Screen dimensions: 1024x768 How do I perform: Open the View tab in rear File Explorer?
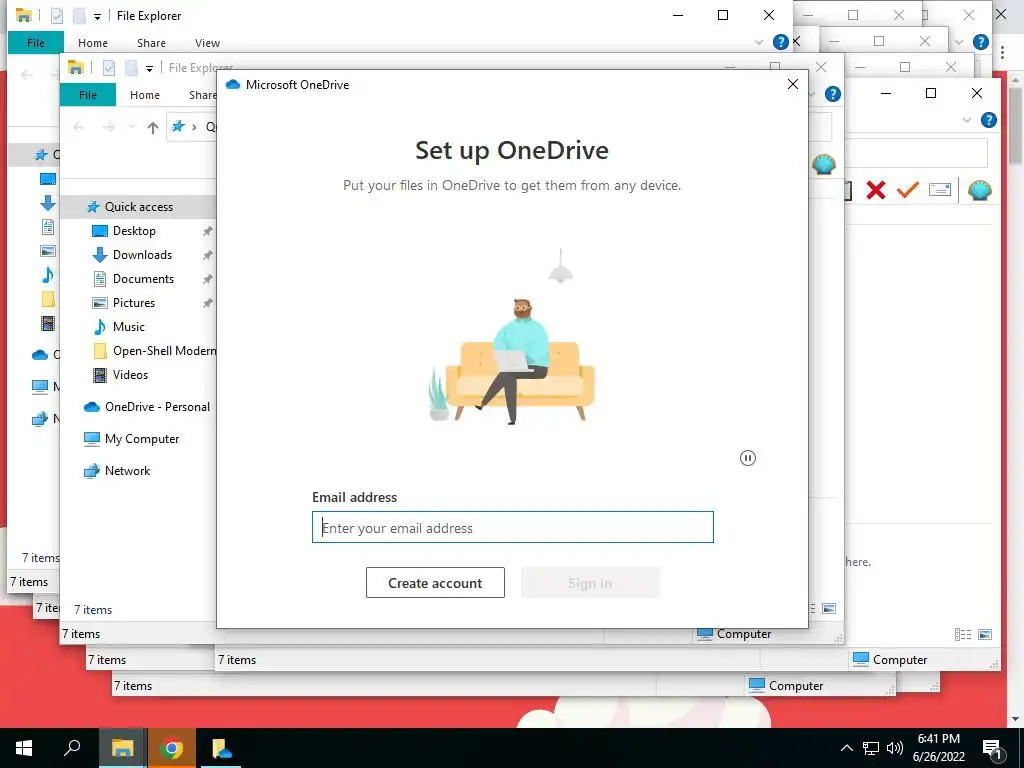click(x=207, y=43)
